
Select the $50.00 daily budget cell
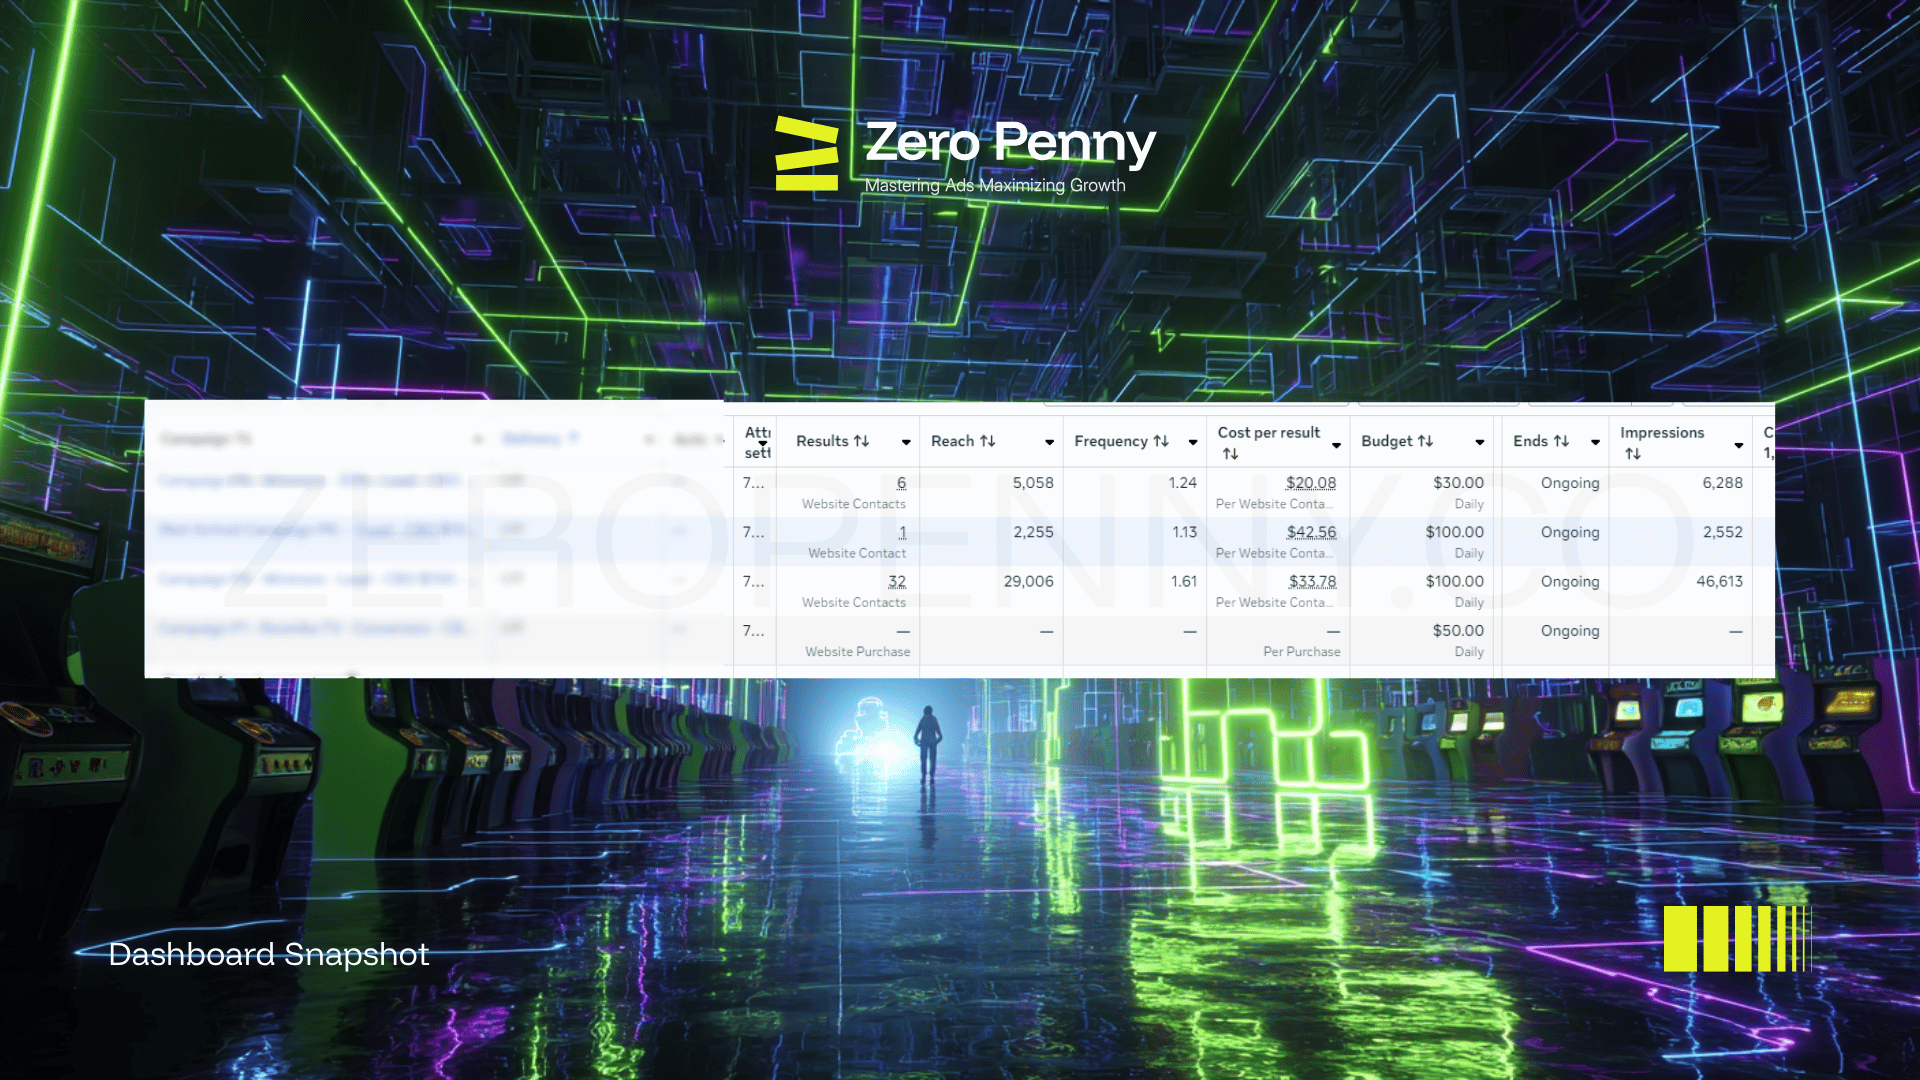pyautogui.click(x=1457, y=631)
